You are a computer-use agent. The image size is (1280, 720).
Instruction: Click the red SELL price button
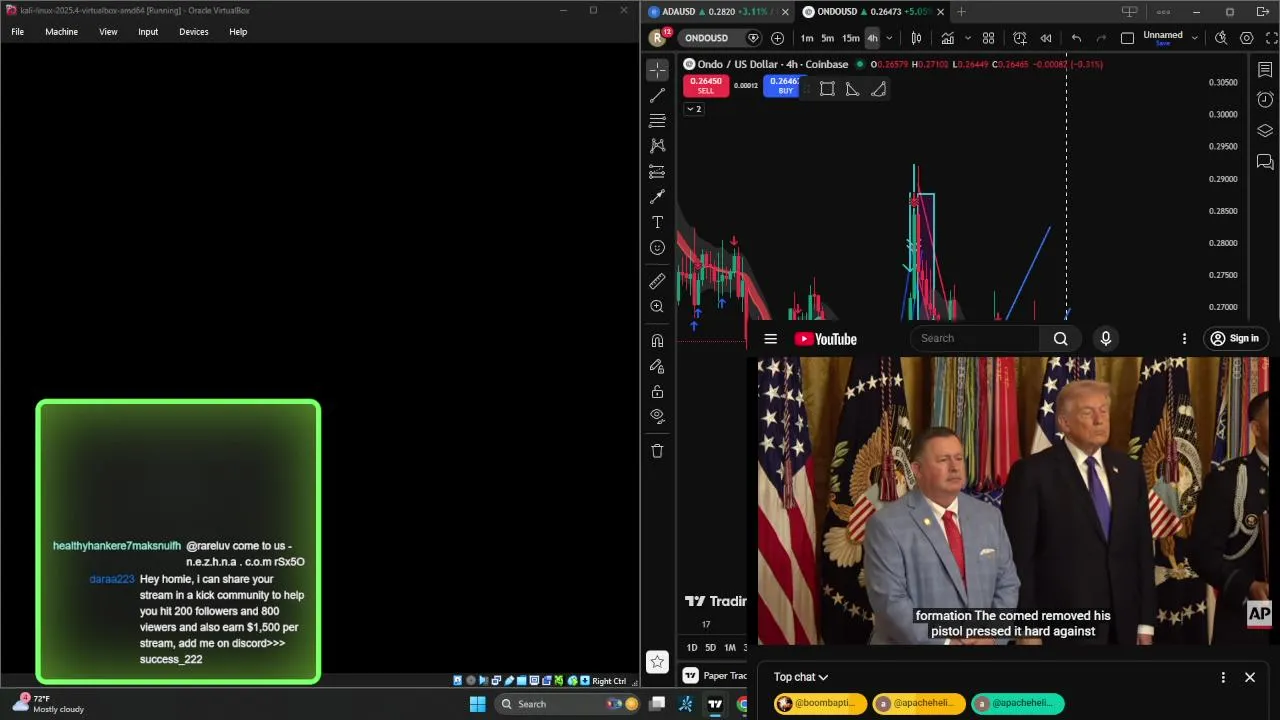706,86
